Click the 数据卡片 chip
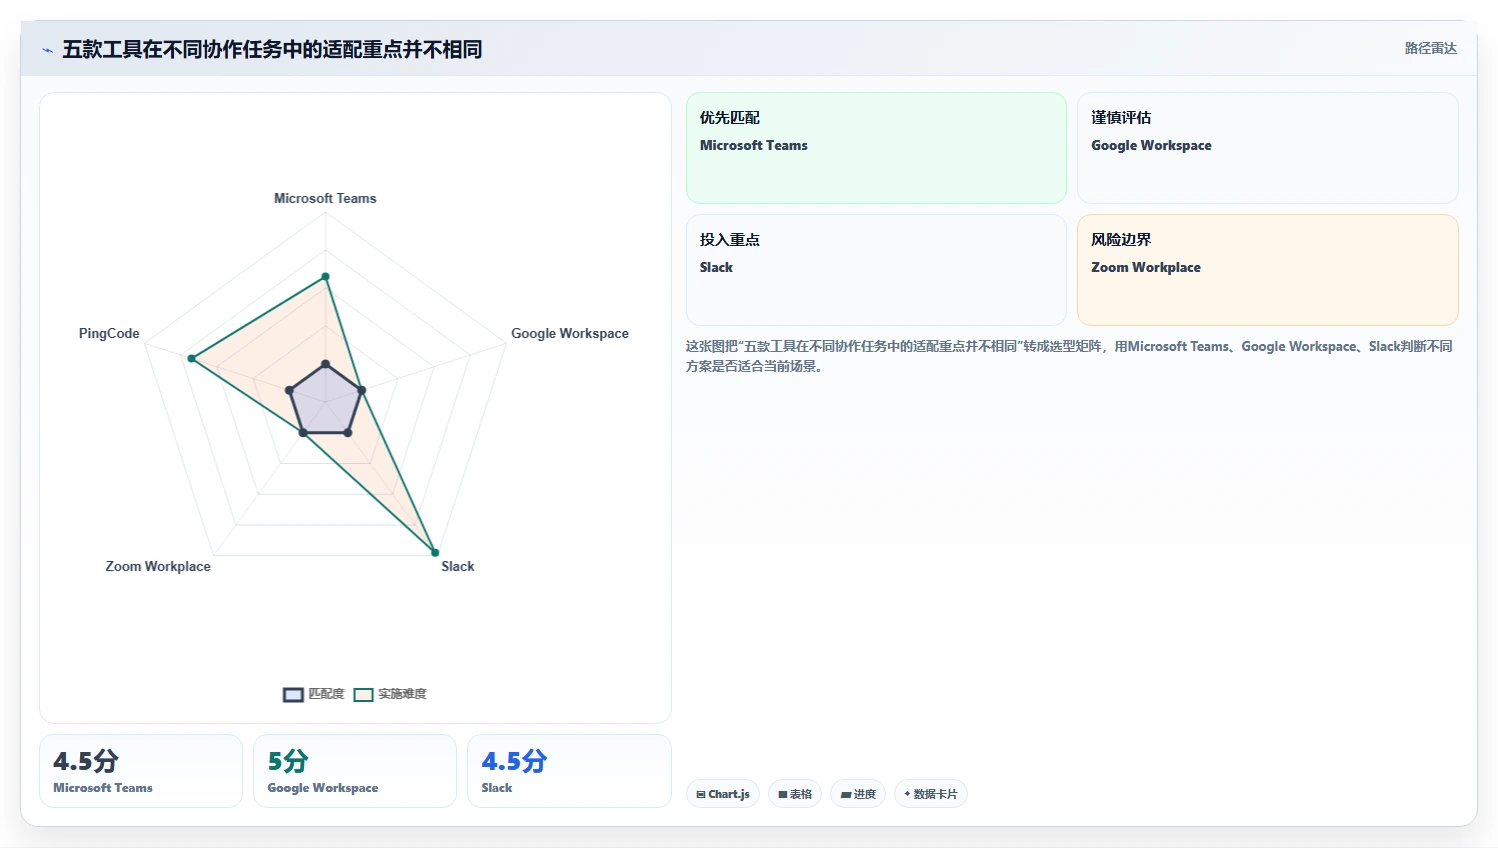The image size is (1498, 848). tap(930, 794)
